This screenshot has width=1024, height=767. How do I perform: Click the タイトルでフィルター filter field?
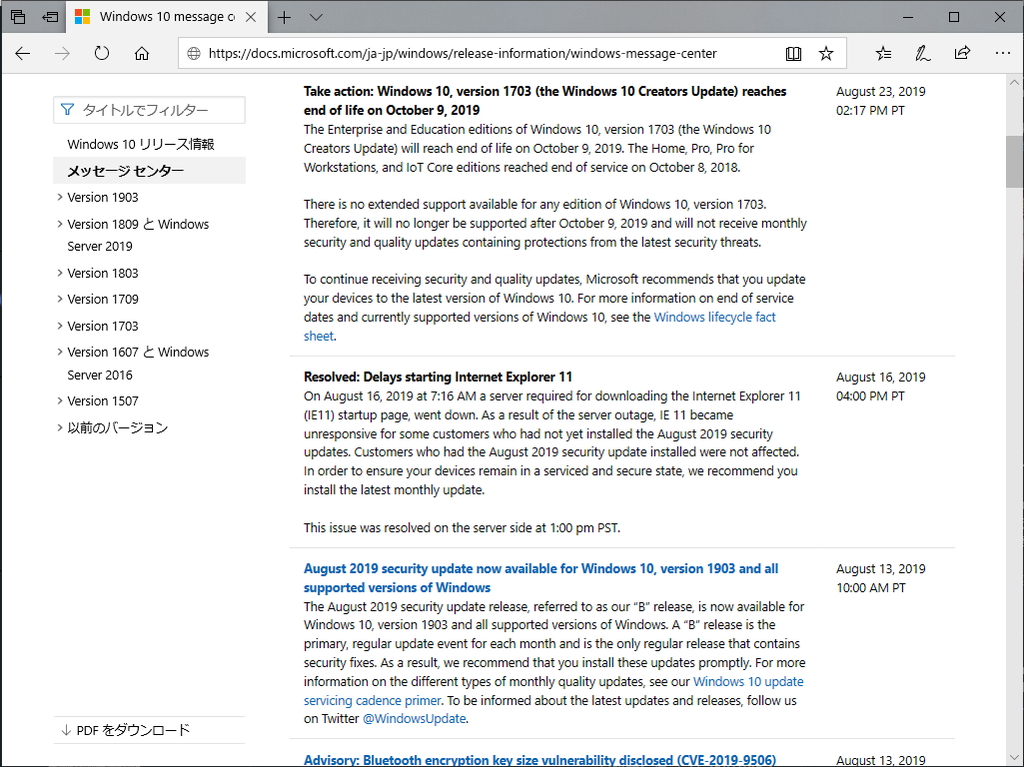tap(150, 110)
